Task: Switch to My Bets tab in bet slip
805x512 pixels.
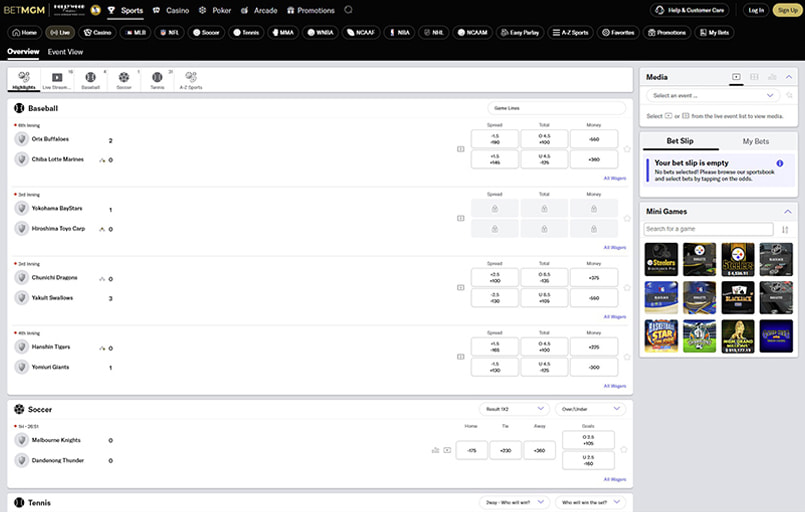Action: pyautogui.click(x=756, y=141)
